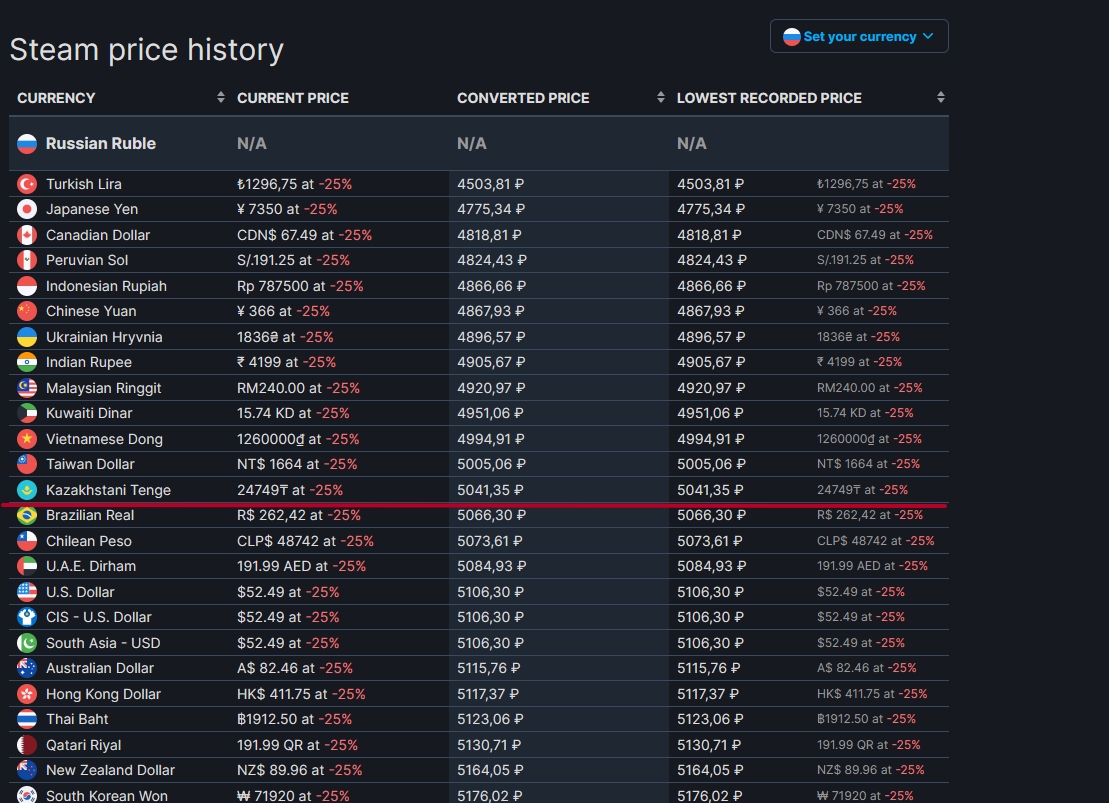The image size is (1109, 803).
Task: Click the Steam price history heading
Action: (x=147, y=50)
